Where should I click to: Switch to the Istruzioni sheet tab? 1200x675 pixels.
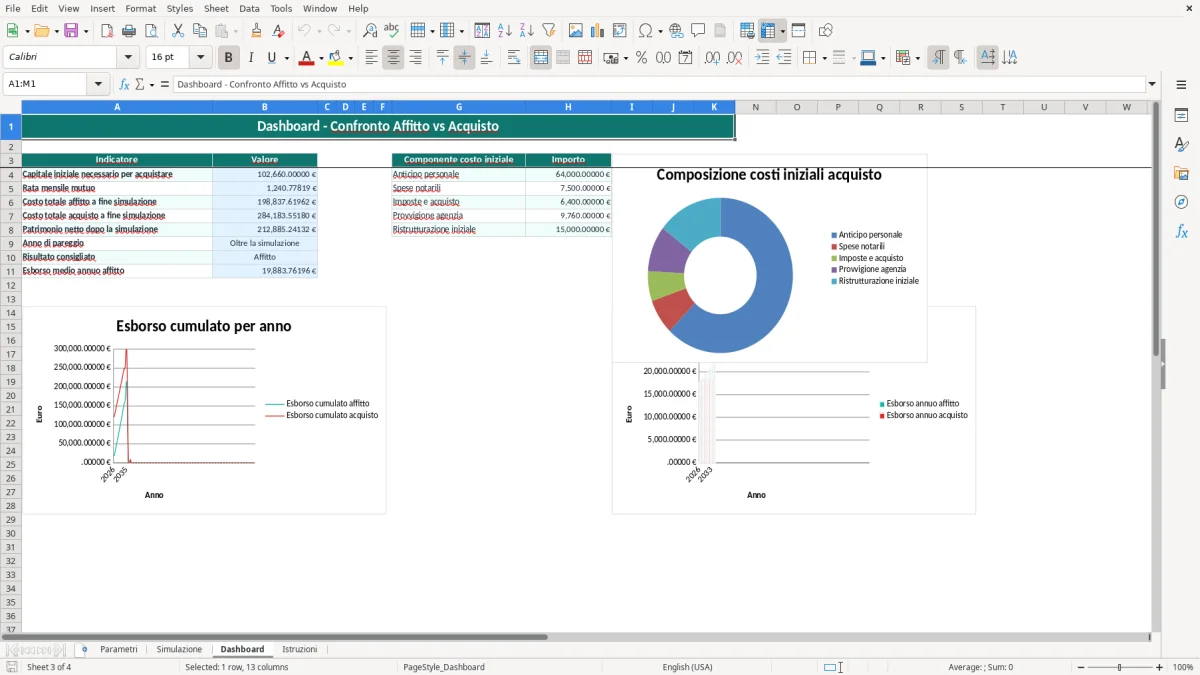coord(299,650)
